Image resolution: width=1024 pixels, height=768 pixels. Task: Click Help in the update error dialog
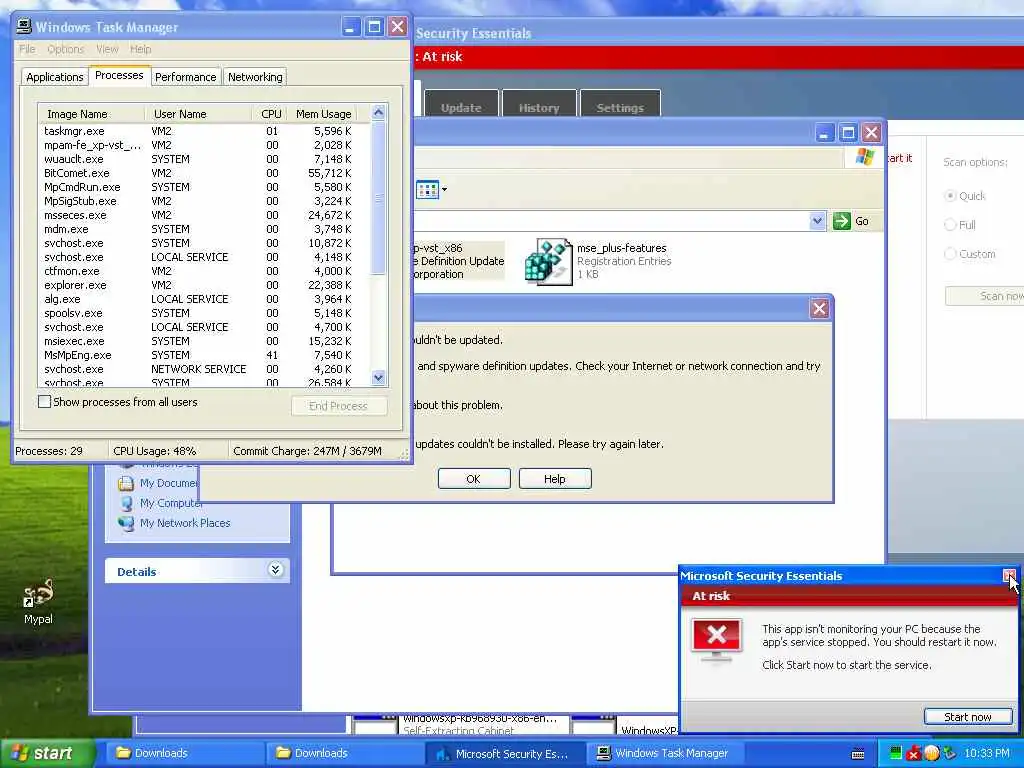click(x=554, y=479)
